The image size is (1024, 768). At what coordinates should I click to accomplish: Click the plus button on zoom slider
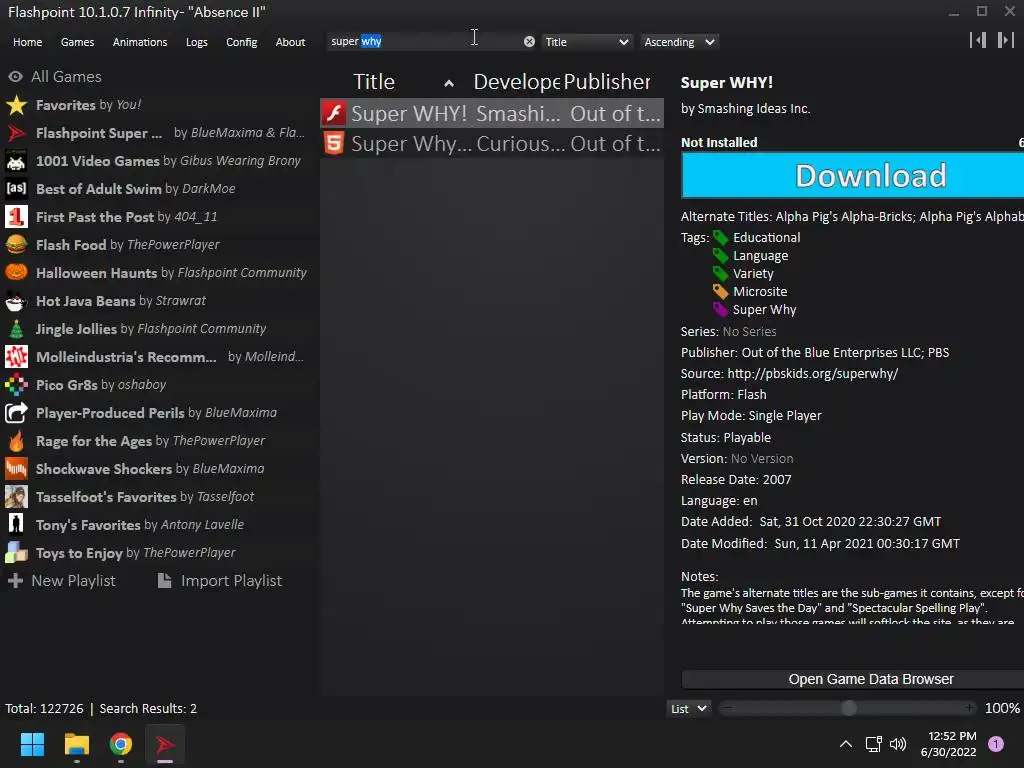[x=970, y=708]
